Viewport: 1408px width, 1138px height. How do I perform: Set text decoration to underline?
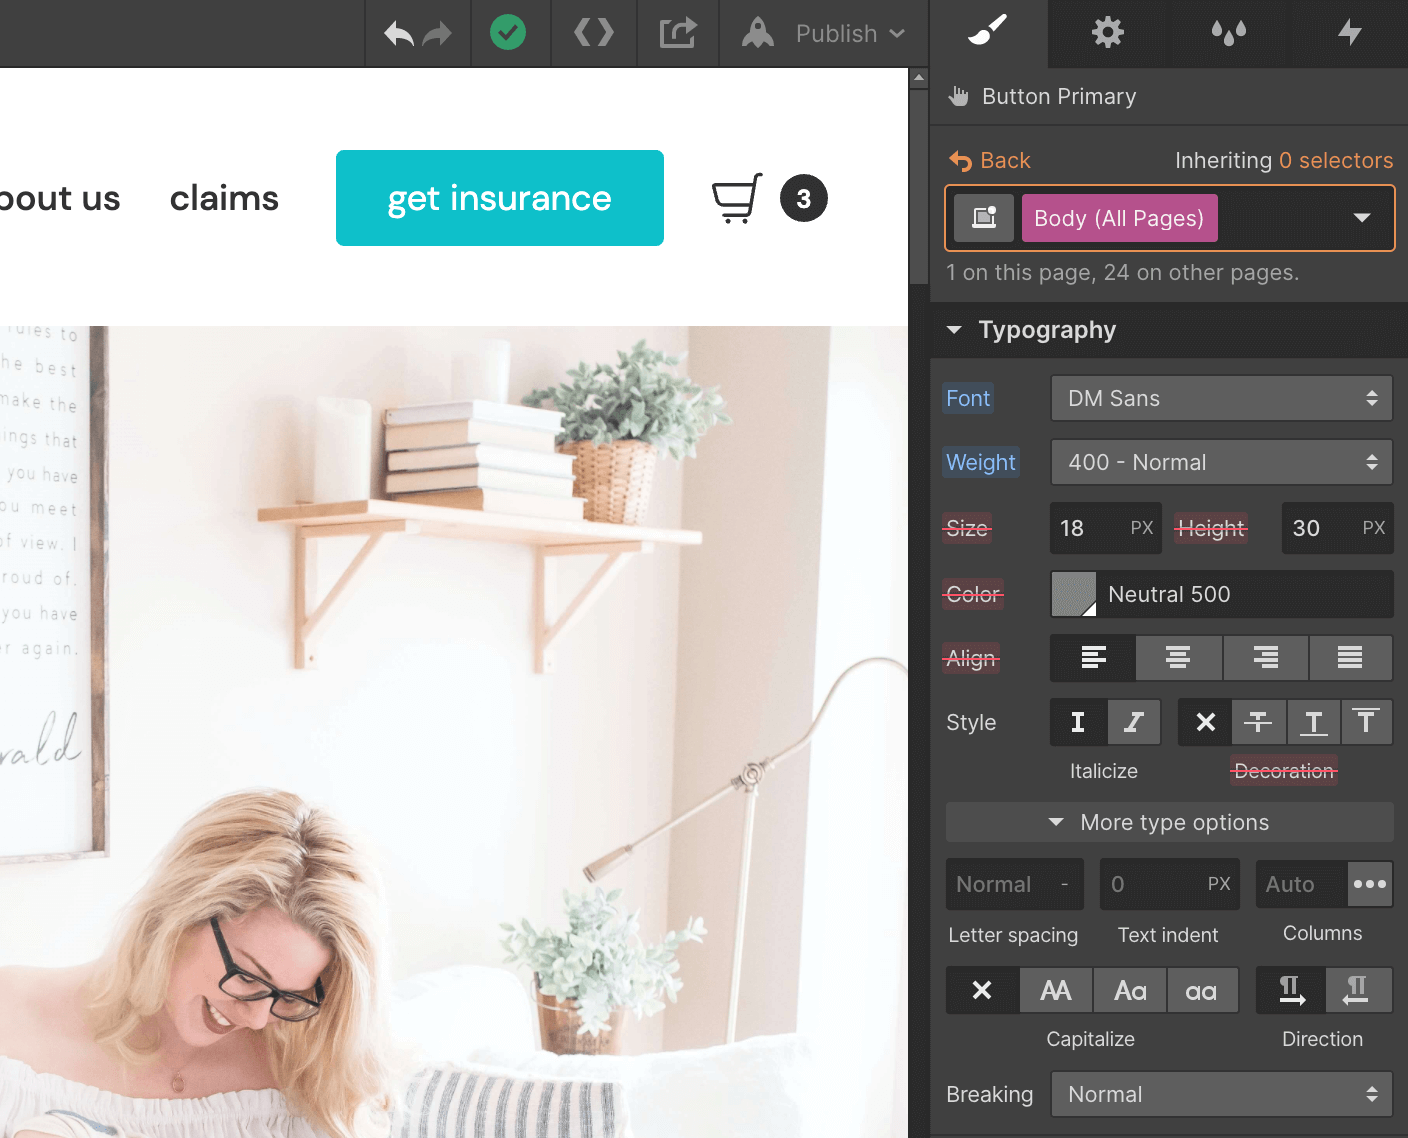point(1313,722)
